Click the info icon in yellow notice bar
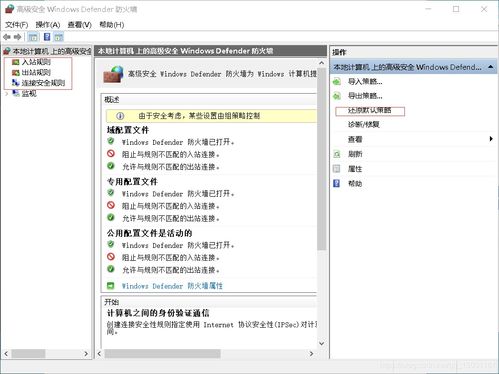 pyautogui.click(x=120, y=116)
